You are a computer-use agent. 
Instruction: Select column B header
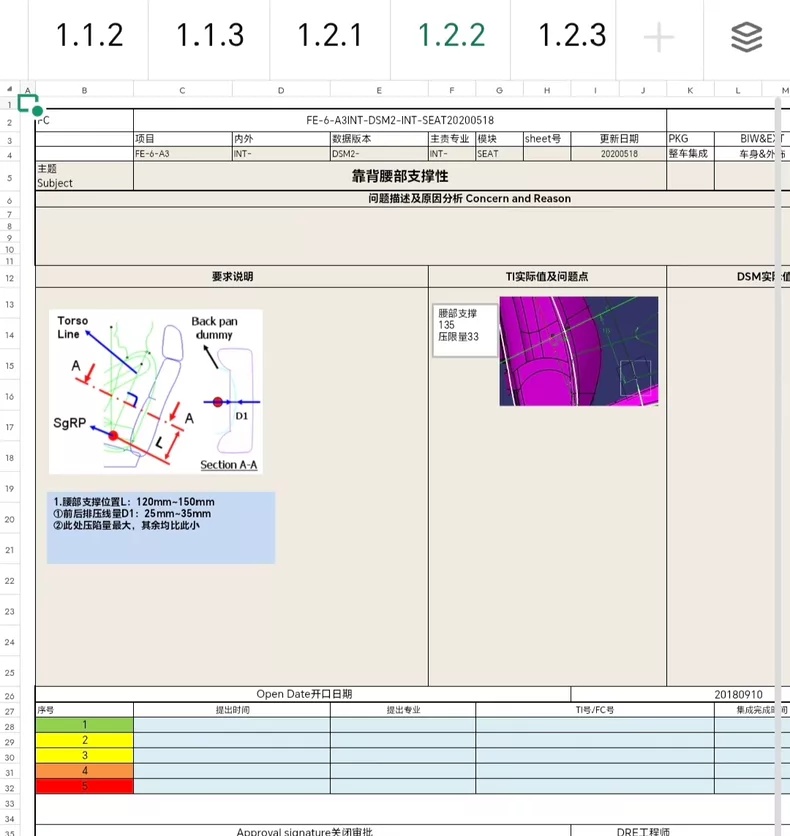pyautogui.click(x=84, y=90)
